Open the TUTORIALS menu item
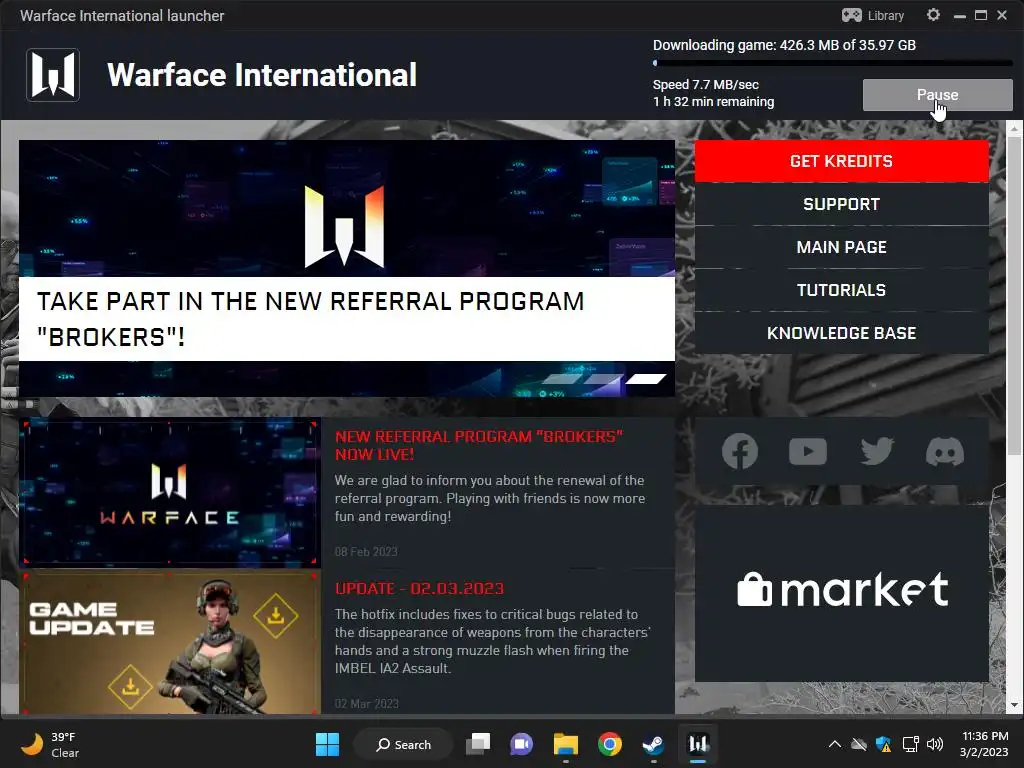Viewport: 1024px width, 768px height. point(842,290)
